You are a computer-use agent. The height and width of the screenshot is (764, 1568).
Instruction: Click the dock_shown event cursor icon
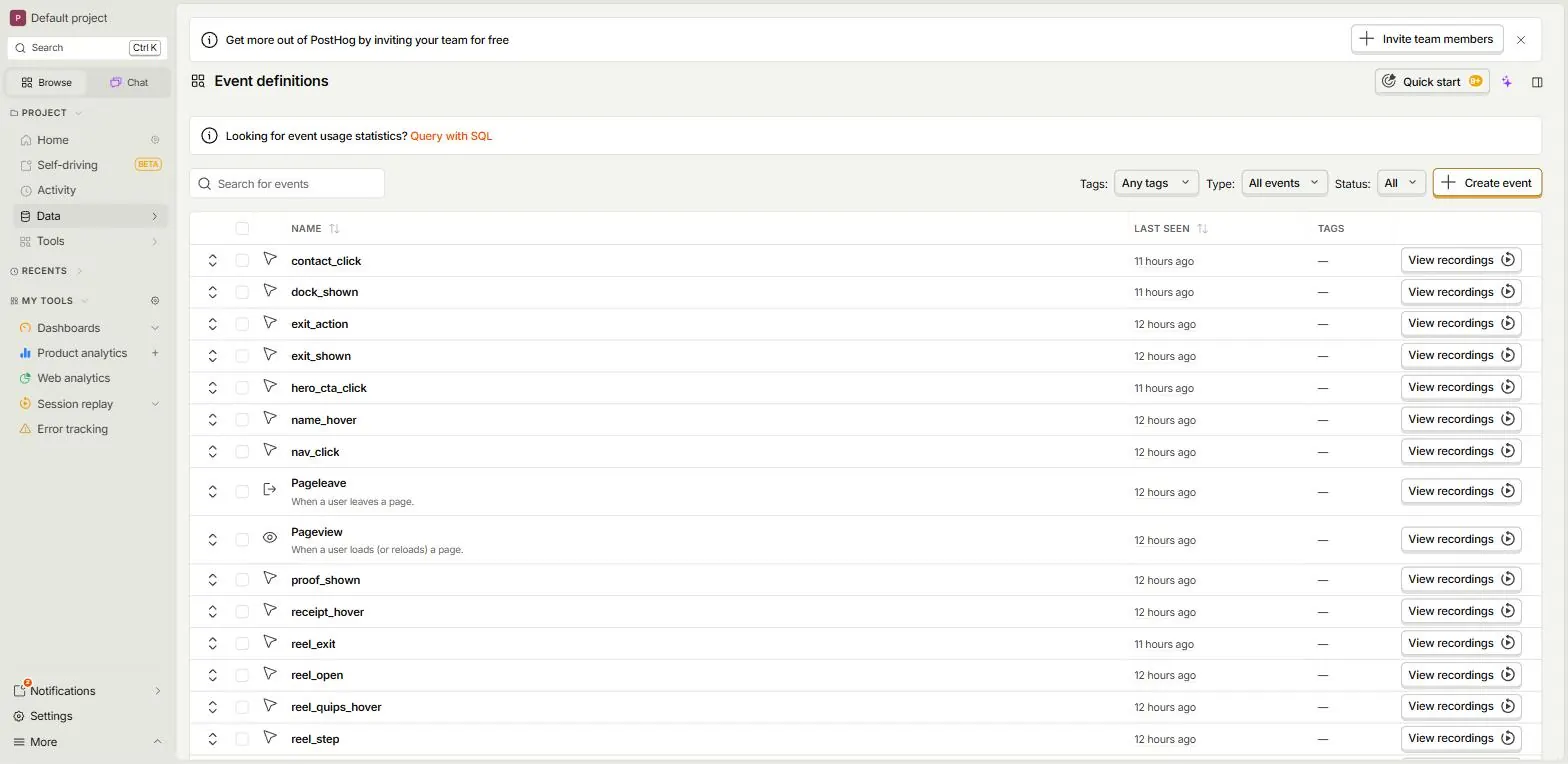pos(270,291)
